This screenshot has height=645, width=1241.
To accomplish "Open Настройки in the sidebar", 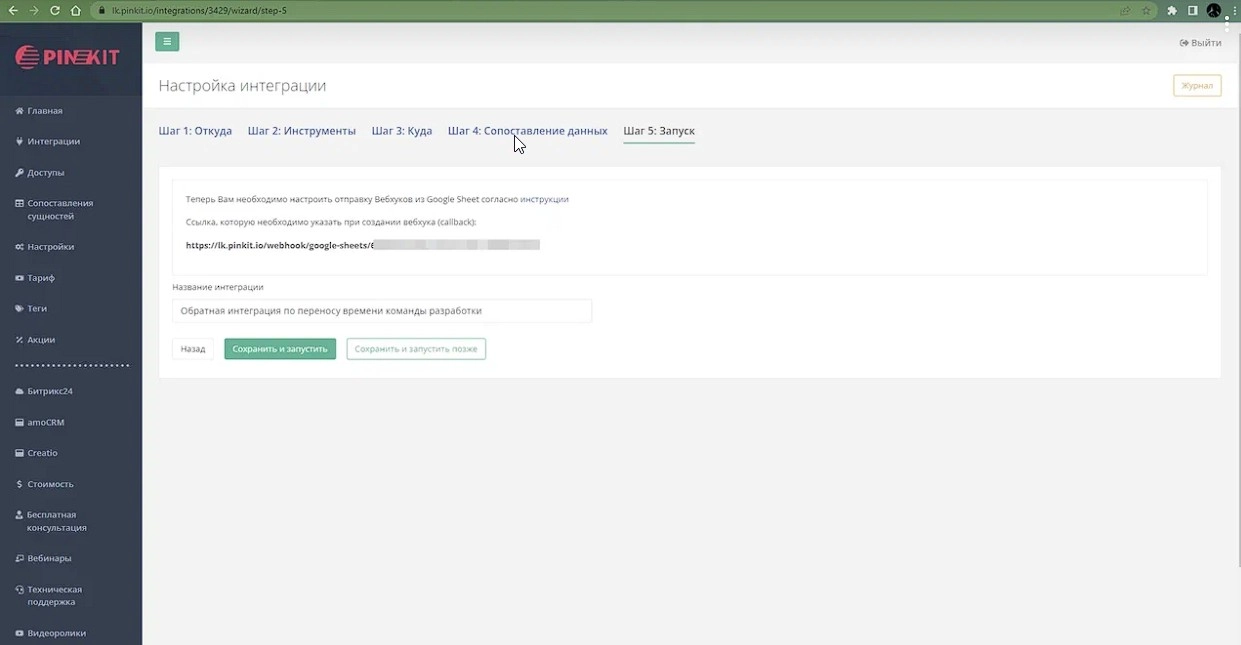I will click(x=50, y=247).
